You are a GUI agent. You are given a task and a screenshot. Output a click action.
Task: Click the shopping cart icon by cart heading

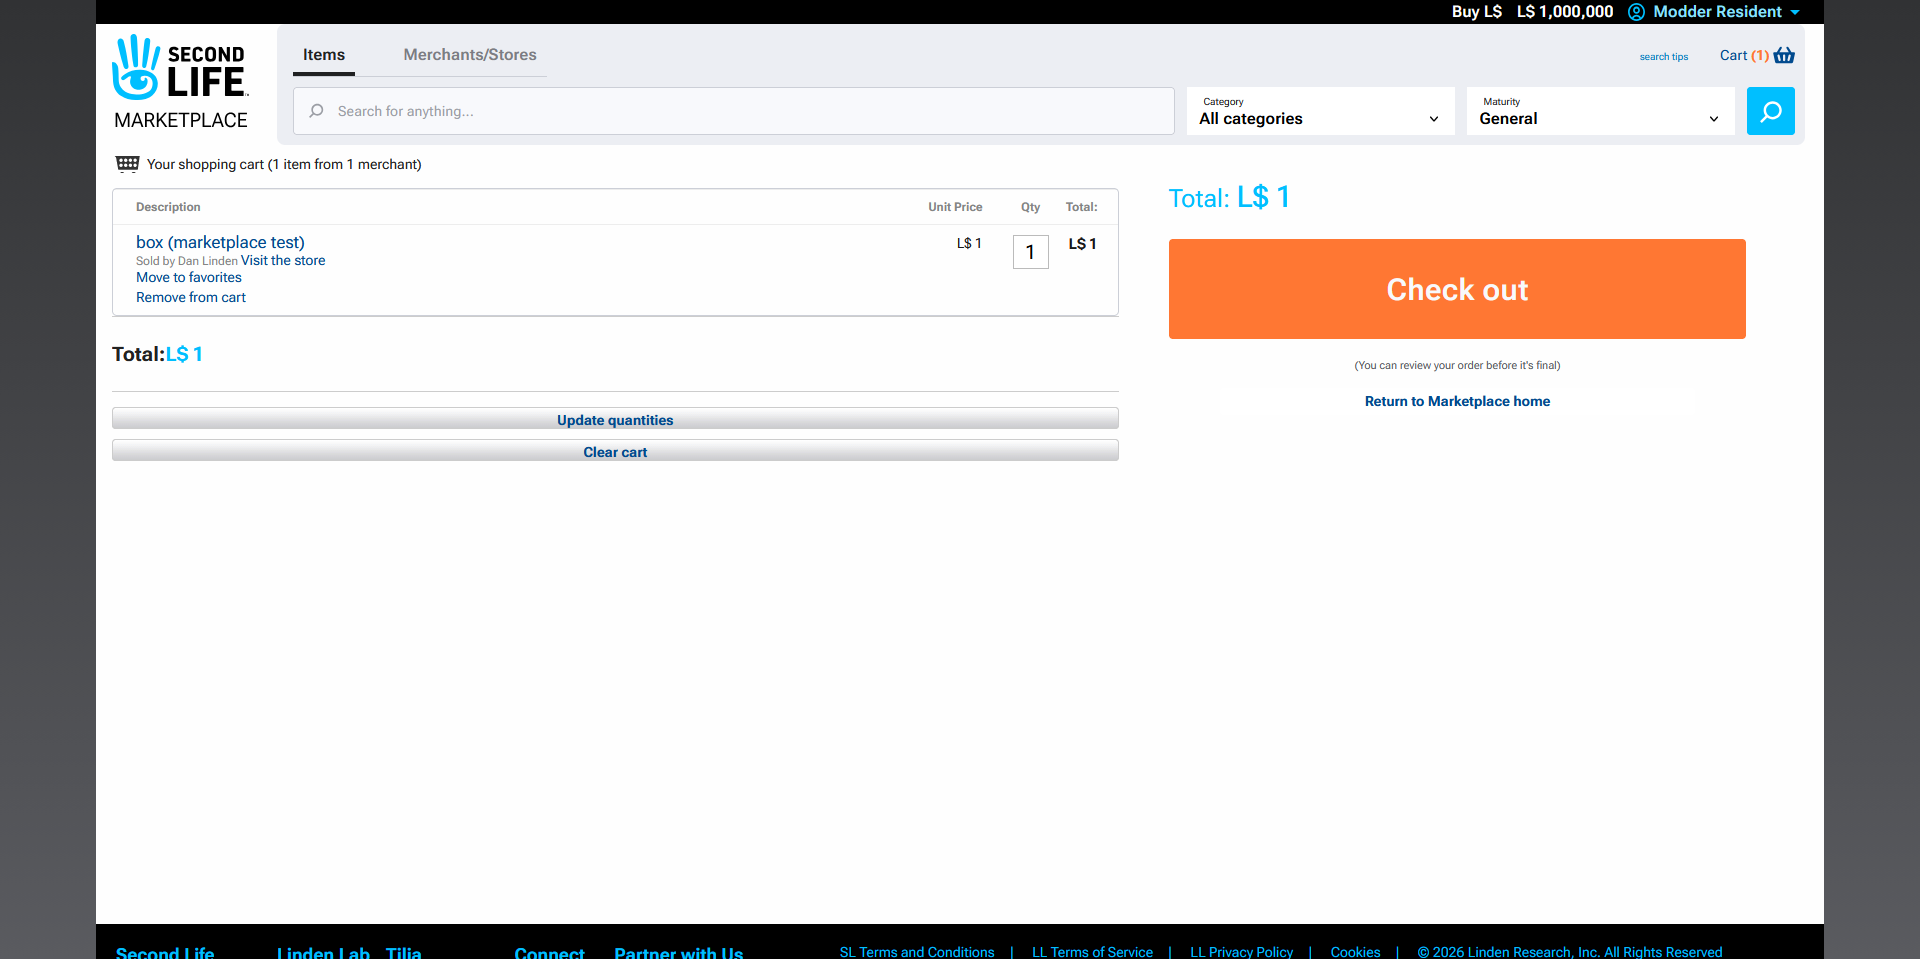pos(127,164)
